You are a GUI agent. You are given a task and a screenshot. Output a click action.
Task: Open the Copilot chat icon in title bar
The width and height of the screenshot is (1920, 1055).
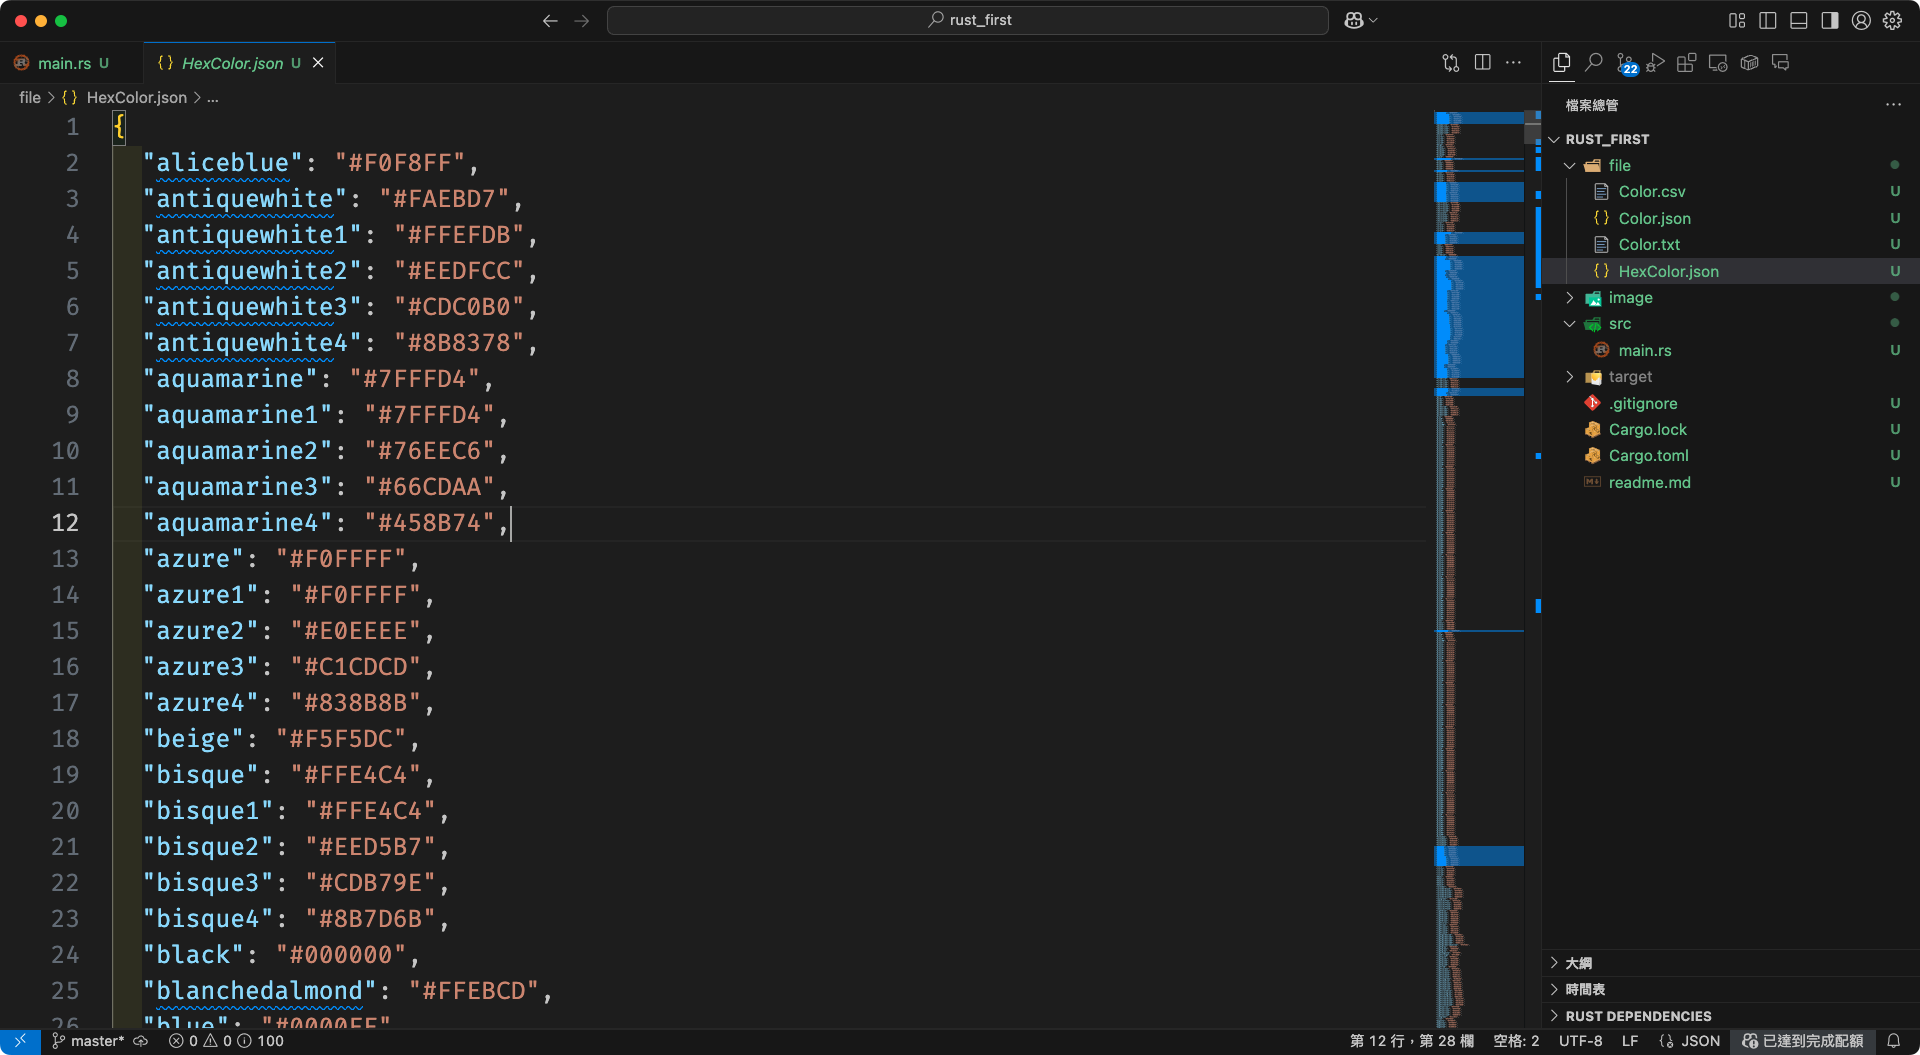1354,21
